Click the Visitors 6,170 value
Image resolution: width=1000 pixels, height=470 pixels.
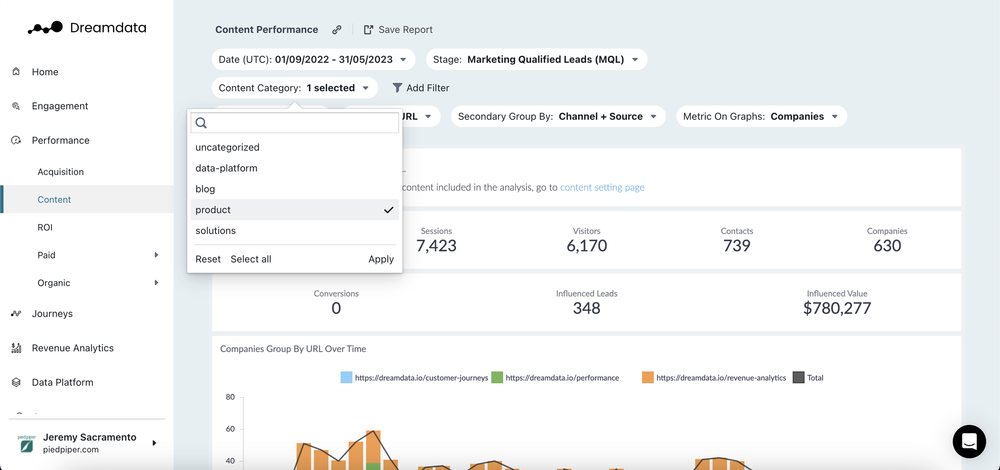(x=587, y=246)
